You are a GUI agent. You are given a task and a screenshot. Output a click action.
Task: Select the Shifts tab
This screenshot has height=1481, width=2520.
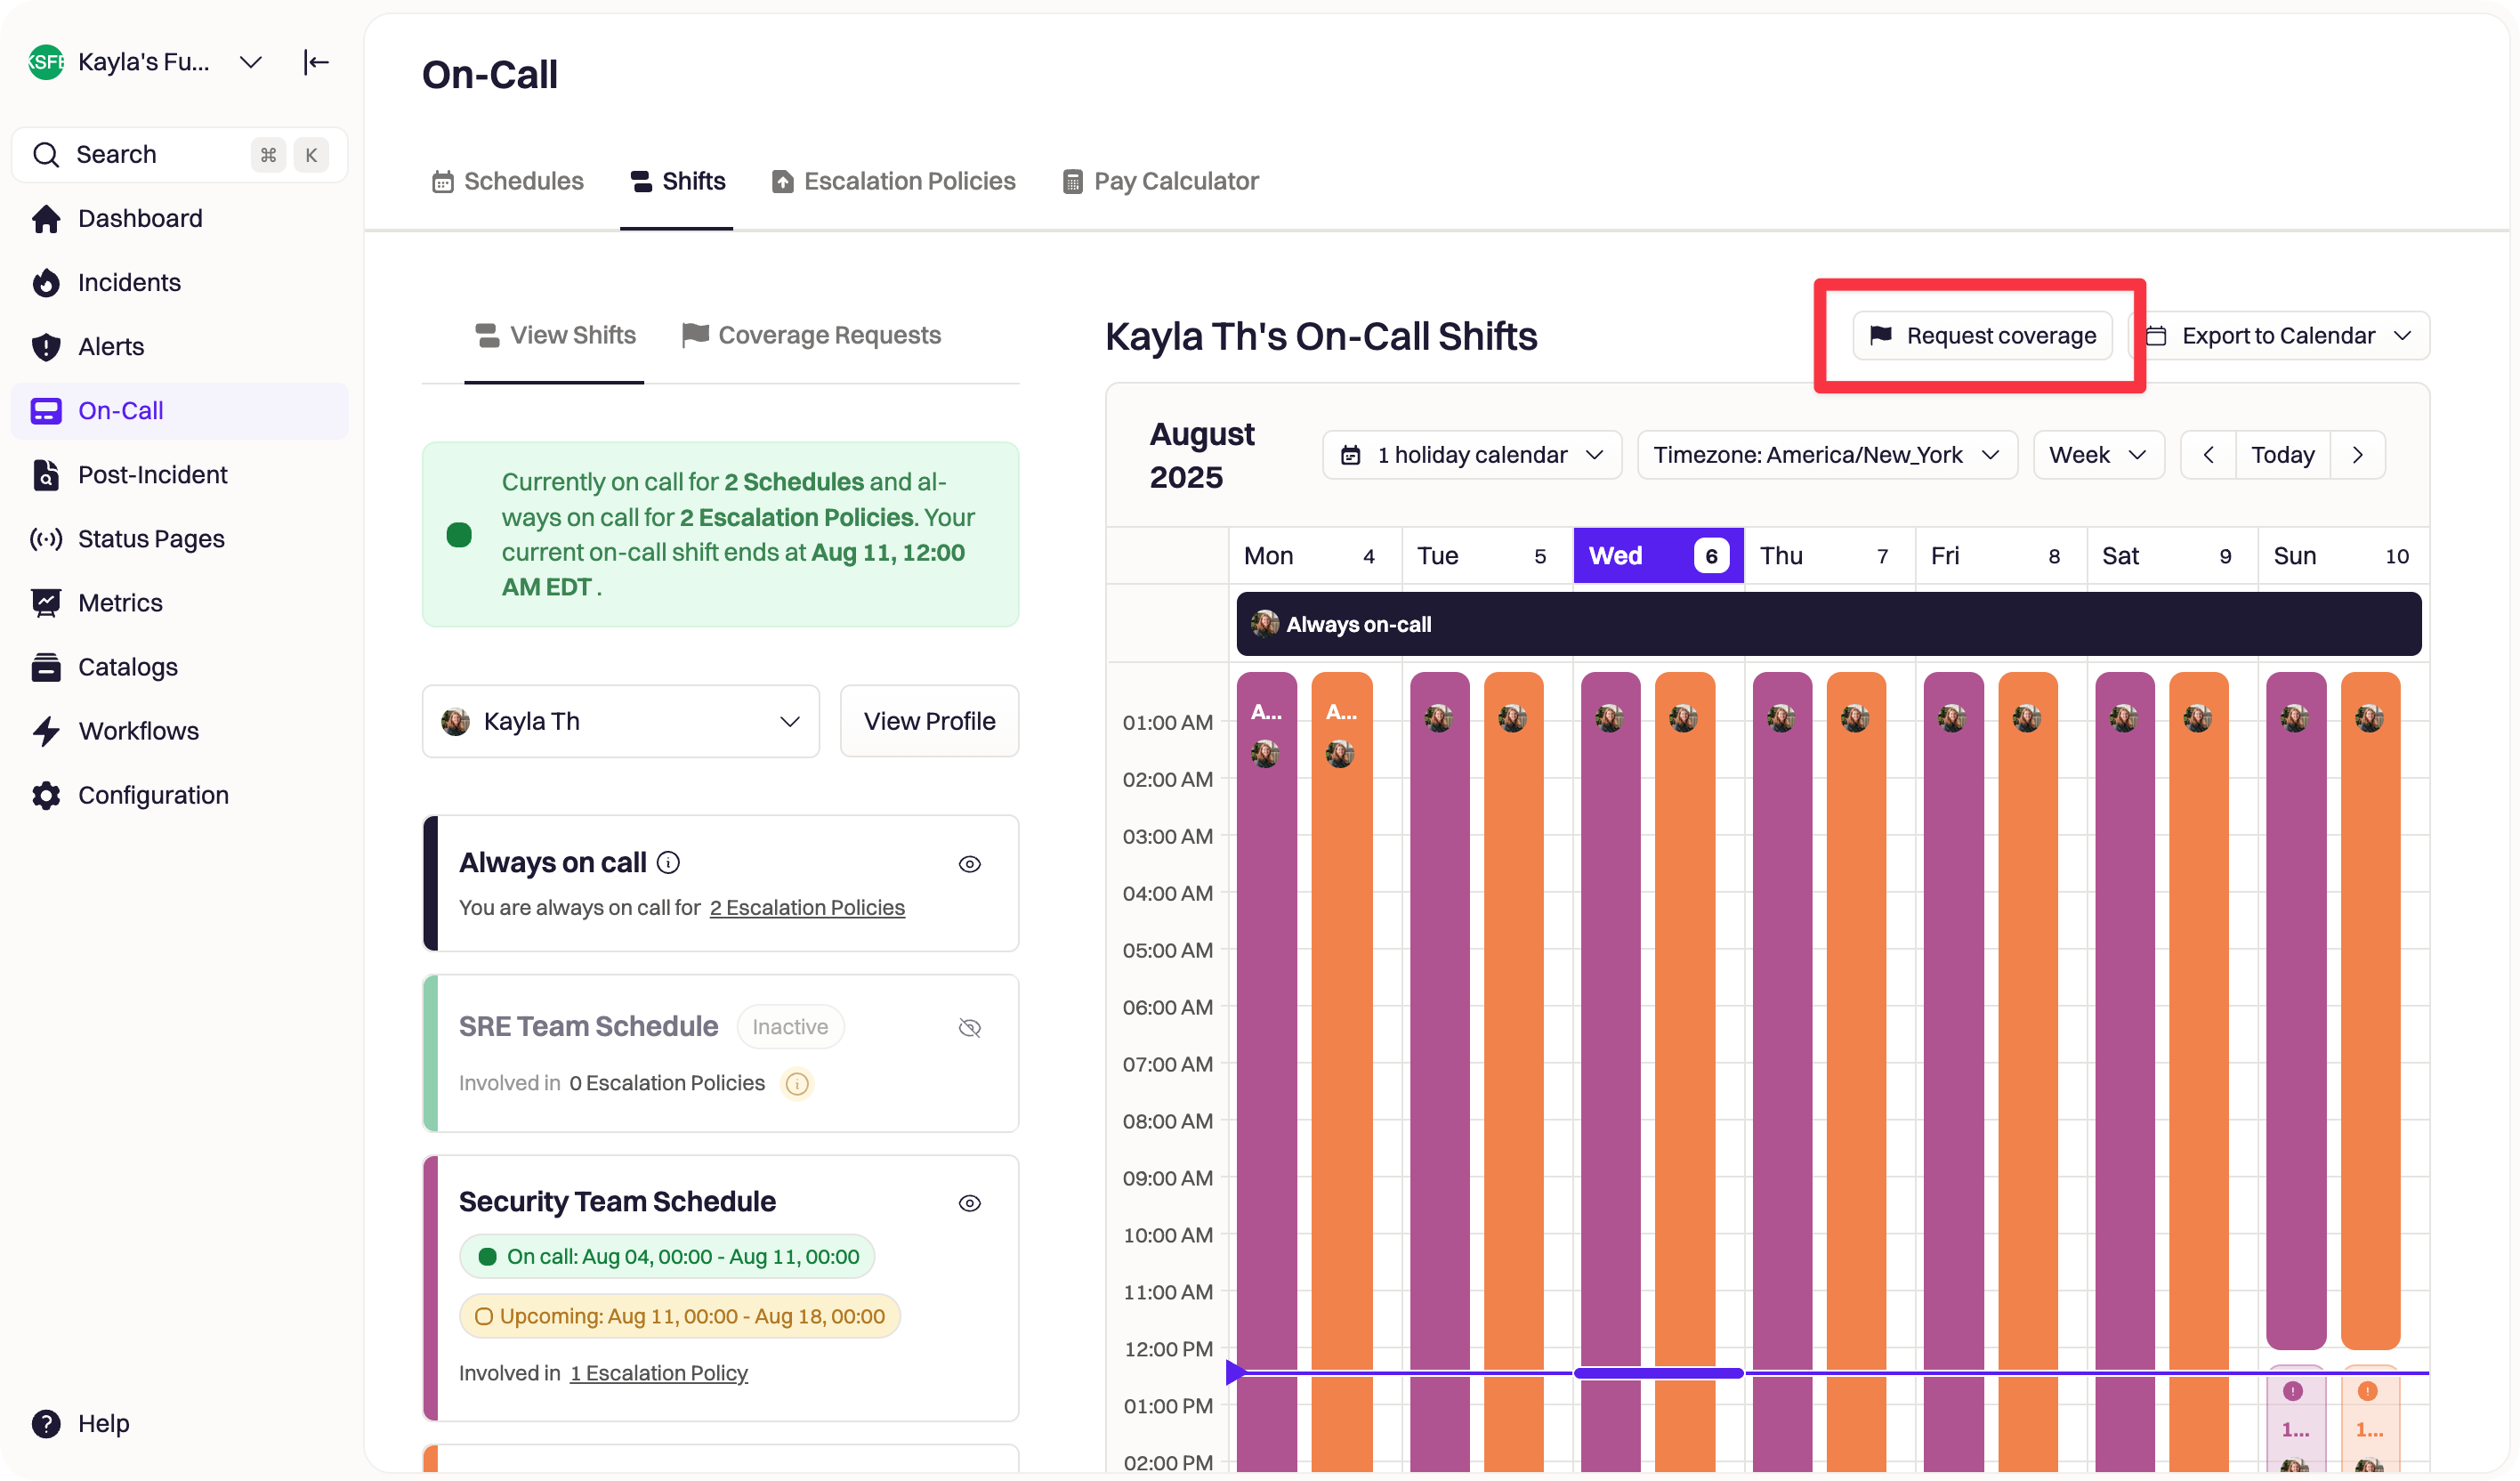pyautogui.click(x=677, y=181)
